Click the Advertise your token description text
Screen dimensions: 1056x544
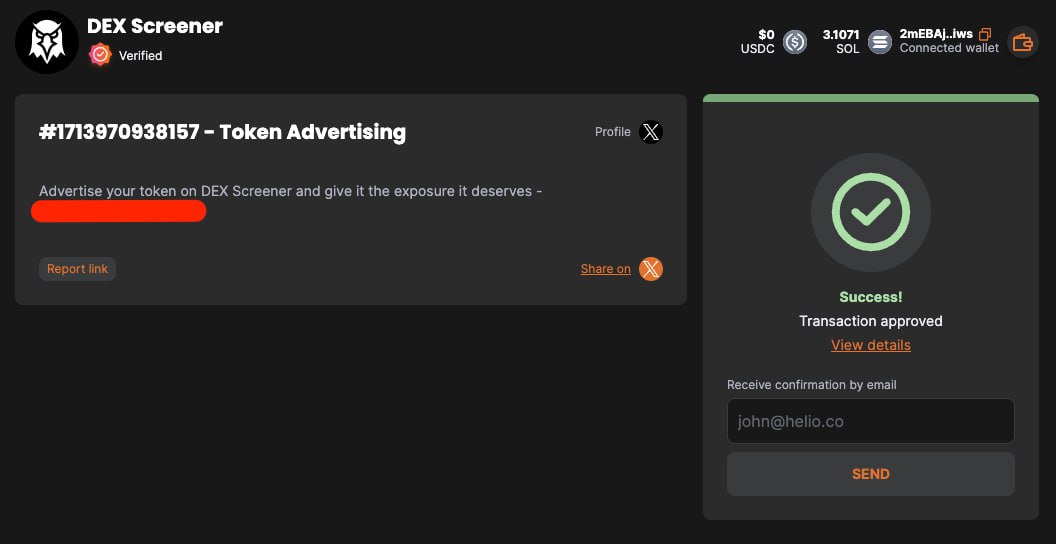tap(291, 191)
